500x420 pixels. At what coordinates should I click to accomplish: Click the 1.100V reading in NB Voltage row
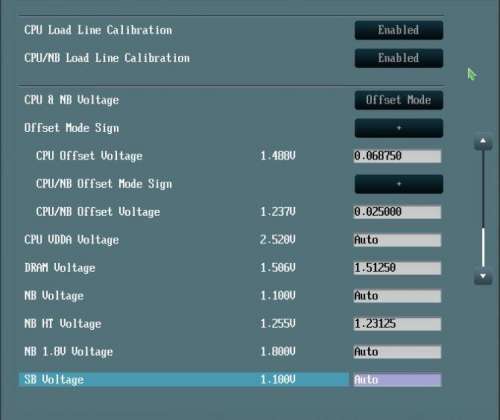click(x=278, y=296)
